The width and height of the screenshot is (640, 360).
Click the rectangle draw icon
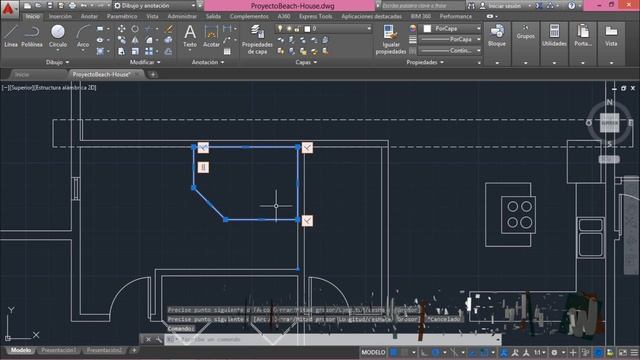pos(100,29)
